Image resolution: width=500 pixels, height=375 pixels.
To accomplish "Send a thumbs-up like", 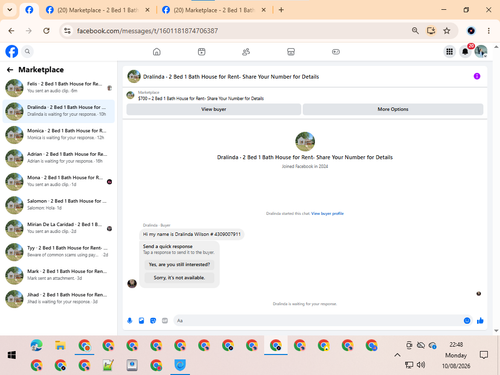I will coord(480,321).
